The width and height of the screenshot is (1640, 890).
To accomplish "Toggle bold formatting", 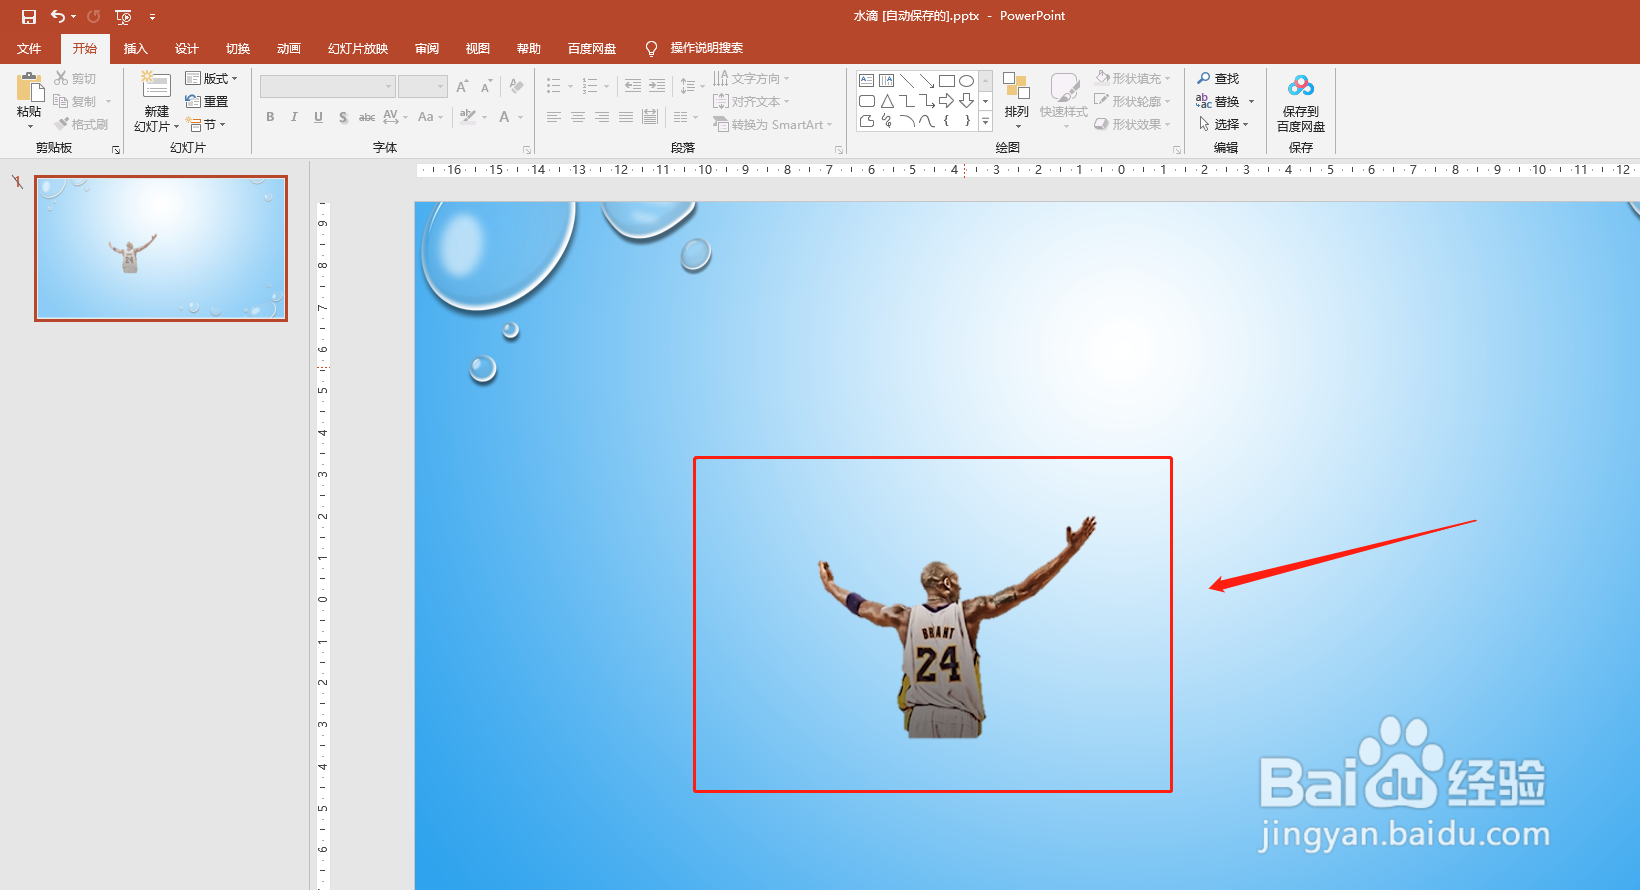I will [x=270, y=117].
